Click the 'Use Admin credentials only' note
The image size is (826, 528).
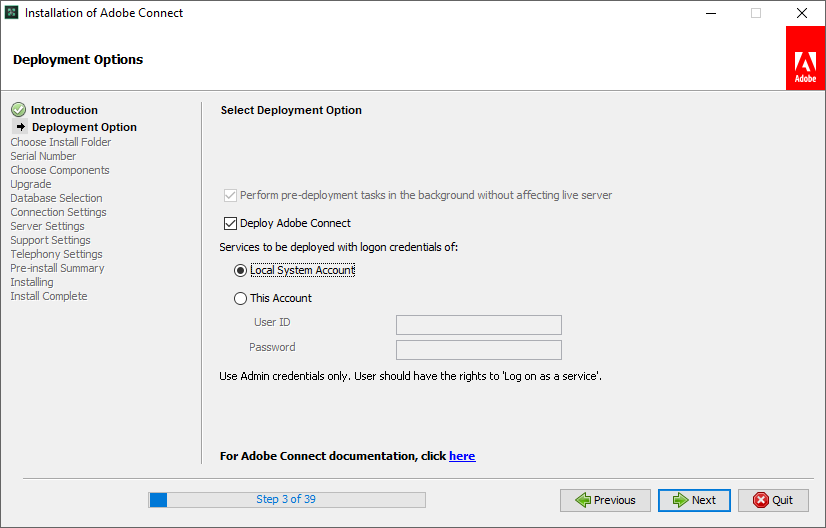click(410, 376)
